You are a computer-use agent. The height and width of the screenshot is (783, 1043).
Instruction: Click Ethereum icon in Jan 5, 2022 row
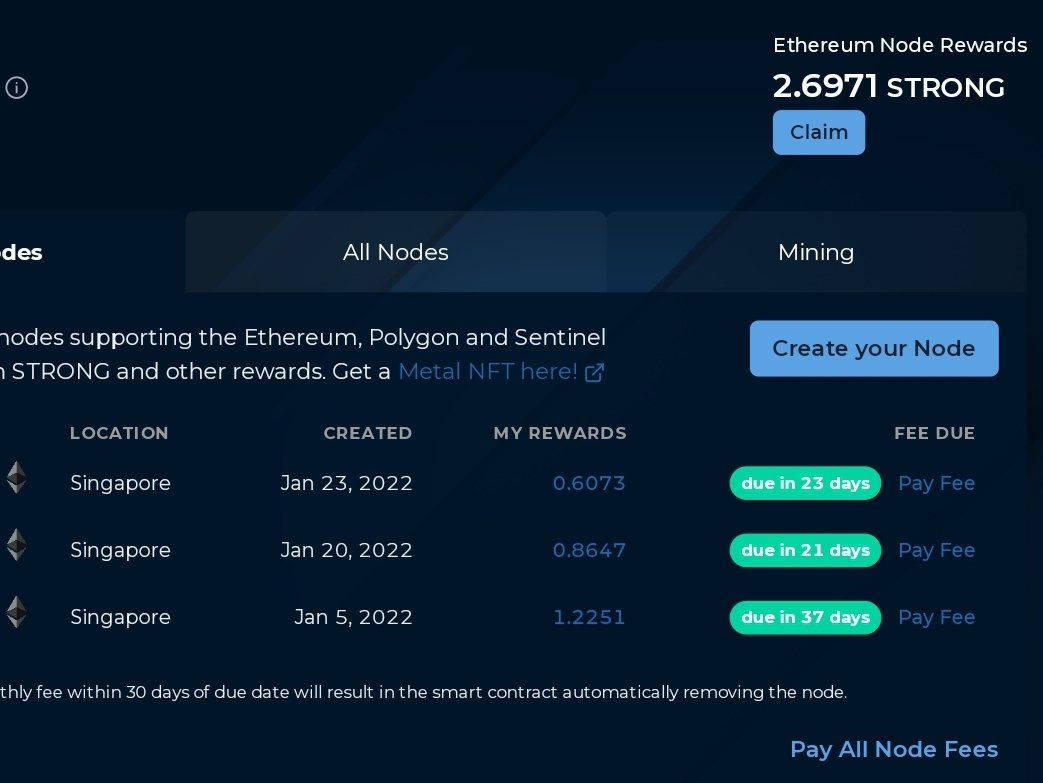[x=17, y=612]
